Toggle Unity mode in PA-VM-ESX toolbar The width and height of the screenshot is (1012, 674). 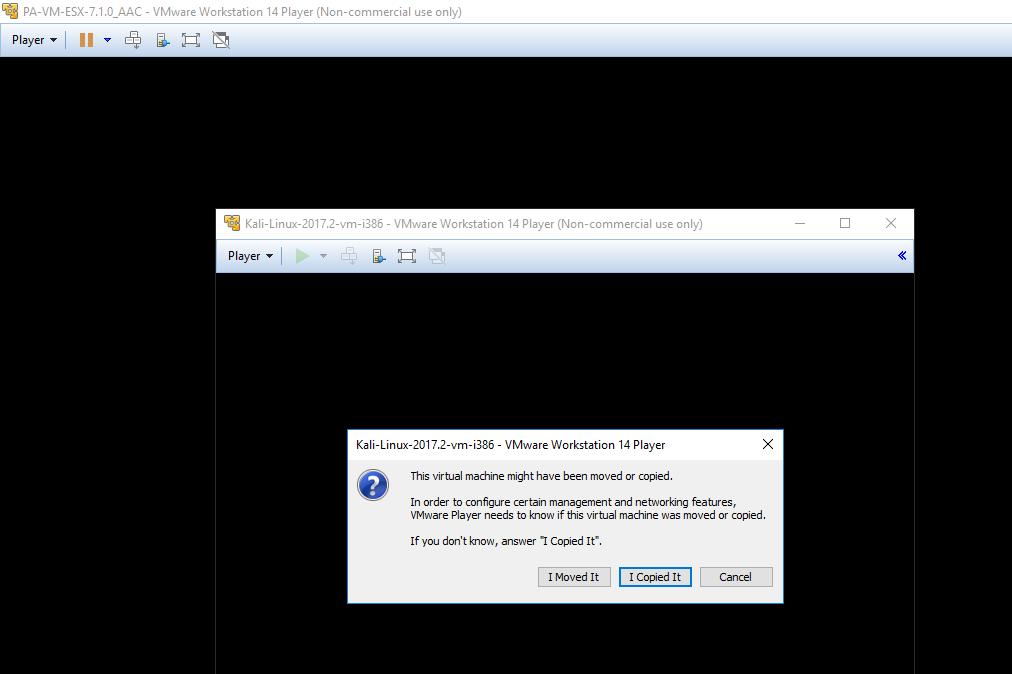point(221,40)
